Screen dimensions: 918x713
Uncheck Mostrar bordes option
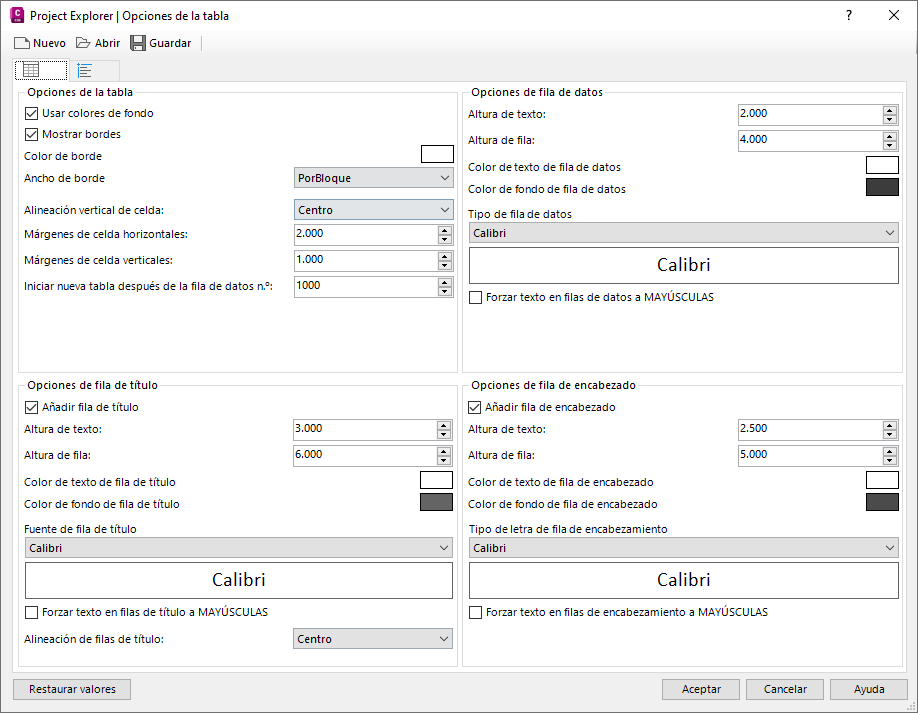tap(31, 134)
